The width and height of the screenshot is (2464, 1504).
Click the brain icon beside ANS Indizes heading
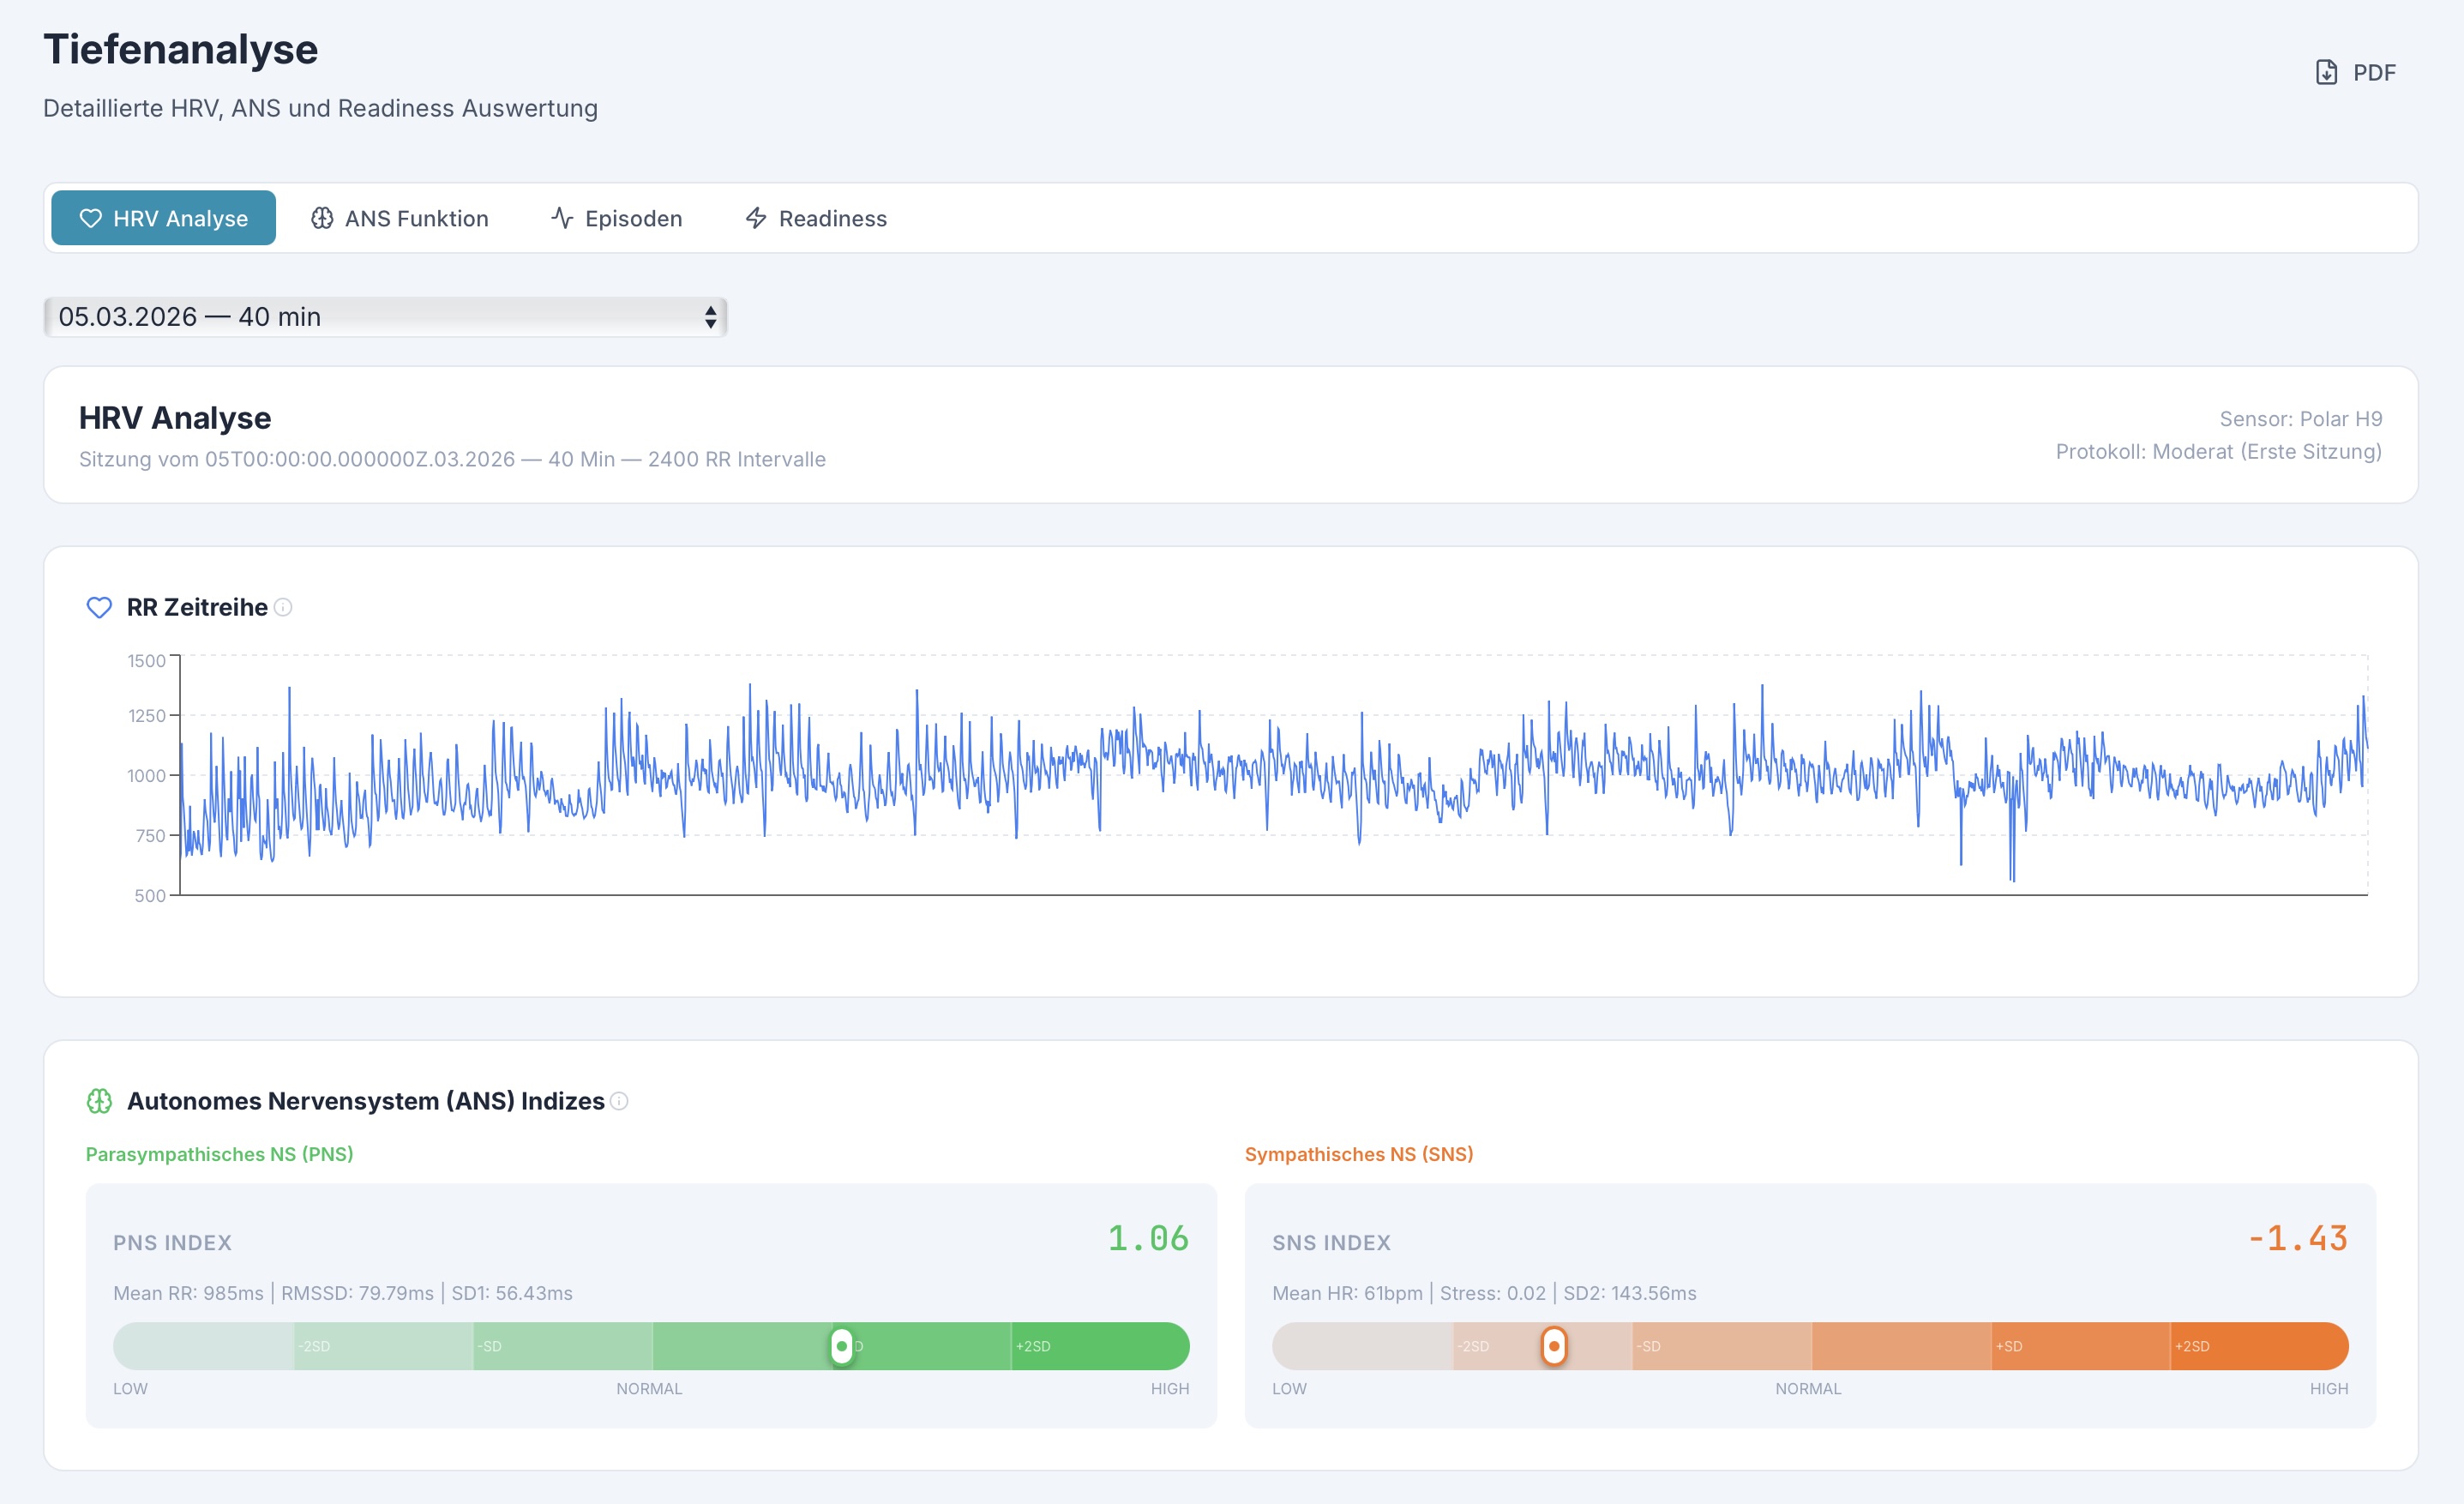[100, 1101]
